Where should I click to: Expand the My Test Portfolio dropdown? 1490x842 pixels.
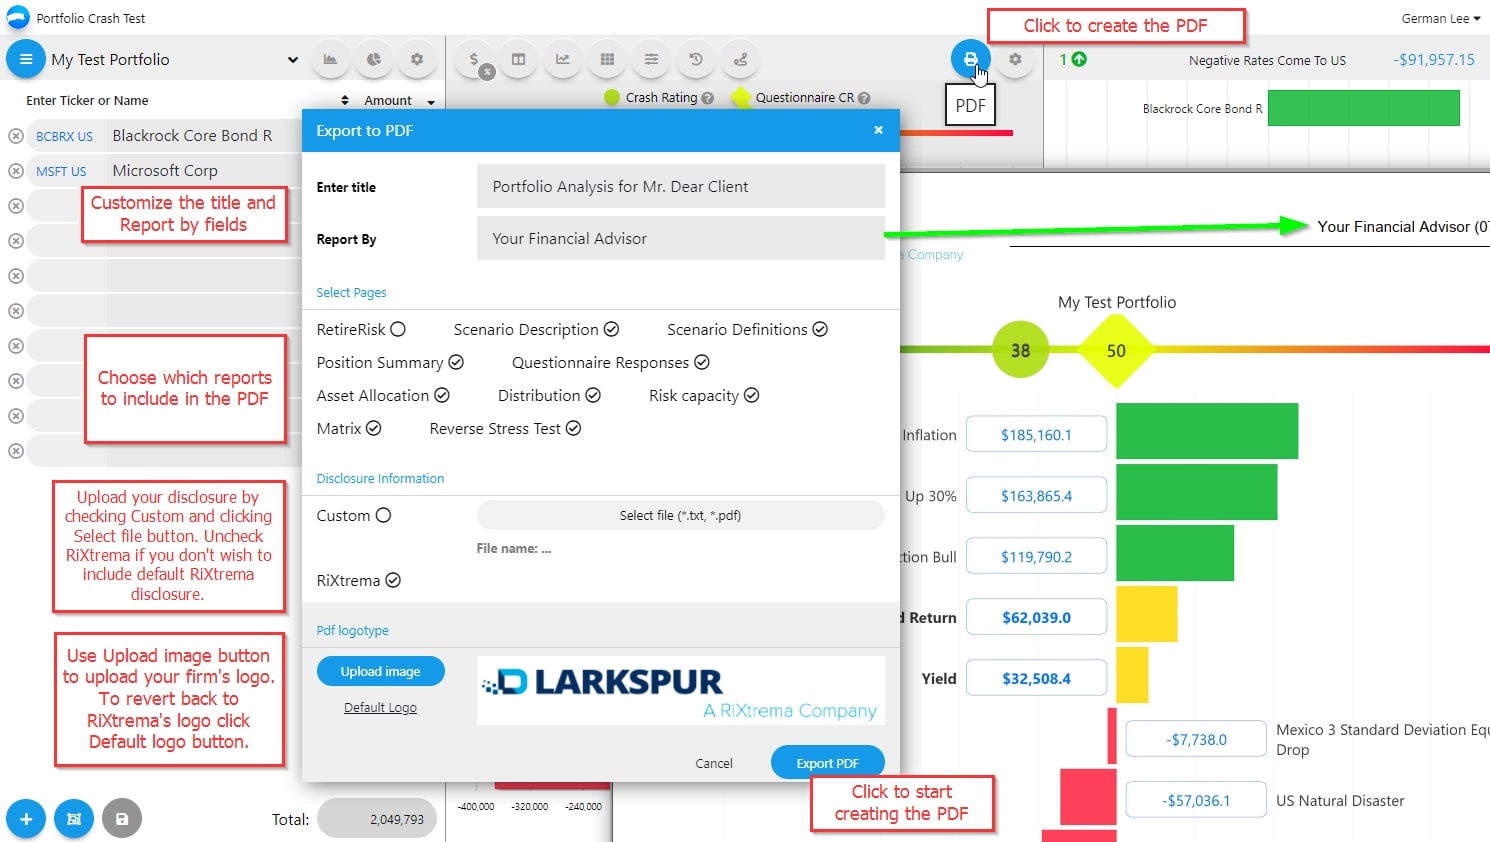(x=292, y=60)
